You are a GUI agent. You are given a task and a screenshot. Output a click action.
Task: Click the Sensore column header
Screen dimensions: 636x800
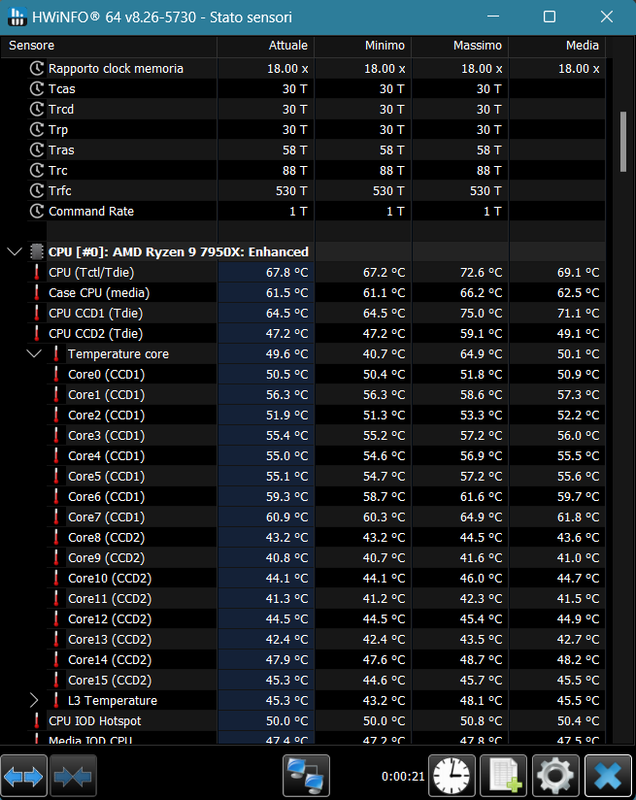(109, 46)
